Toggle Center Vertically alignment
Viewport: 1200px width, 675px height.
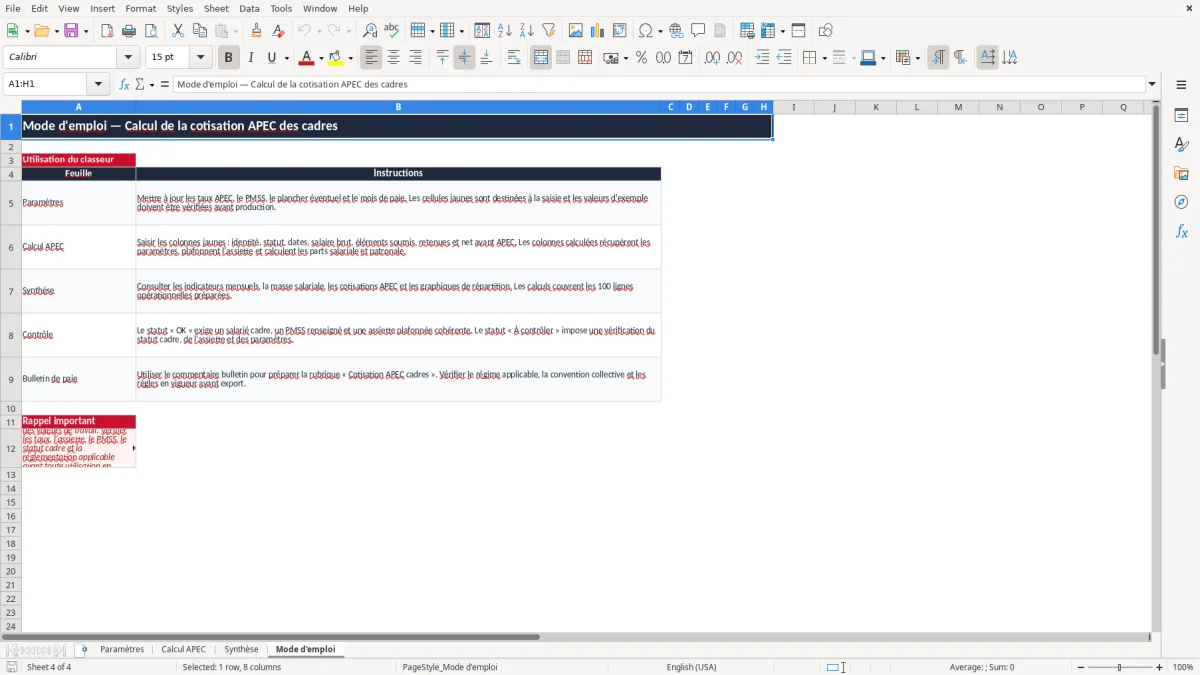coord(464,58)
